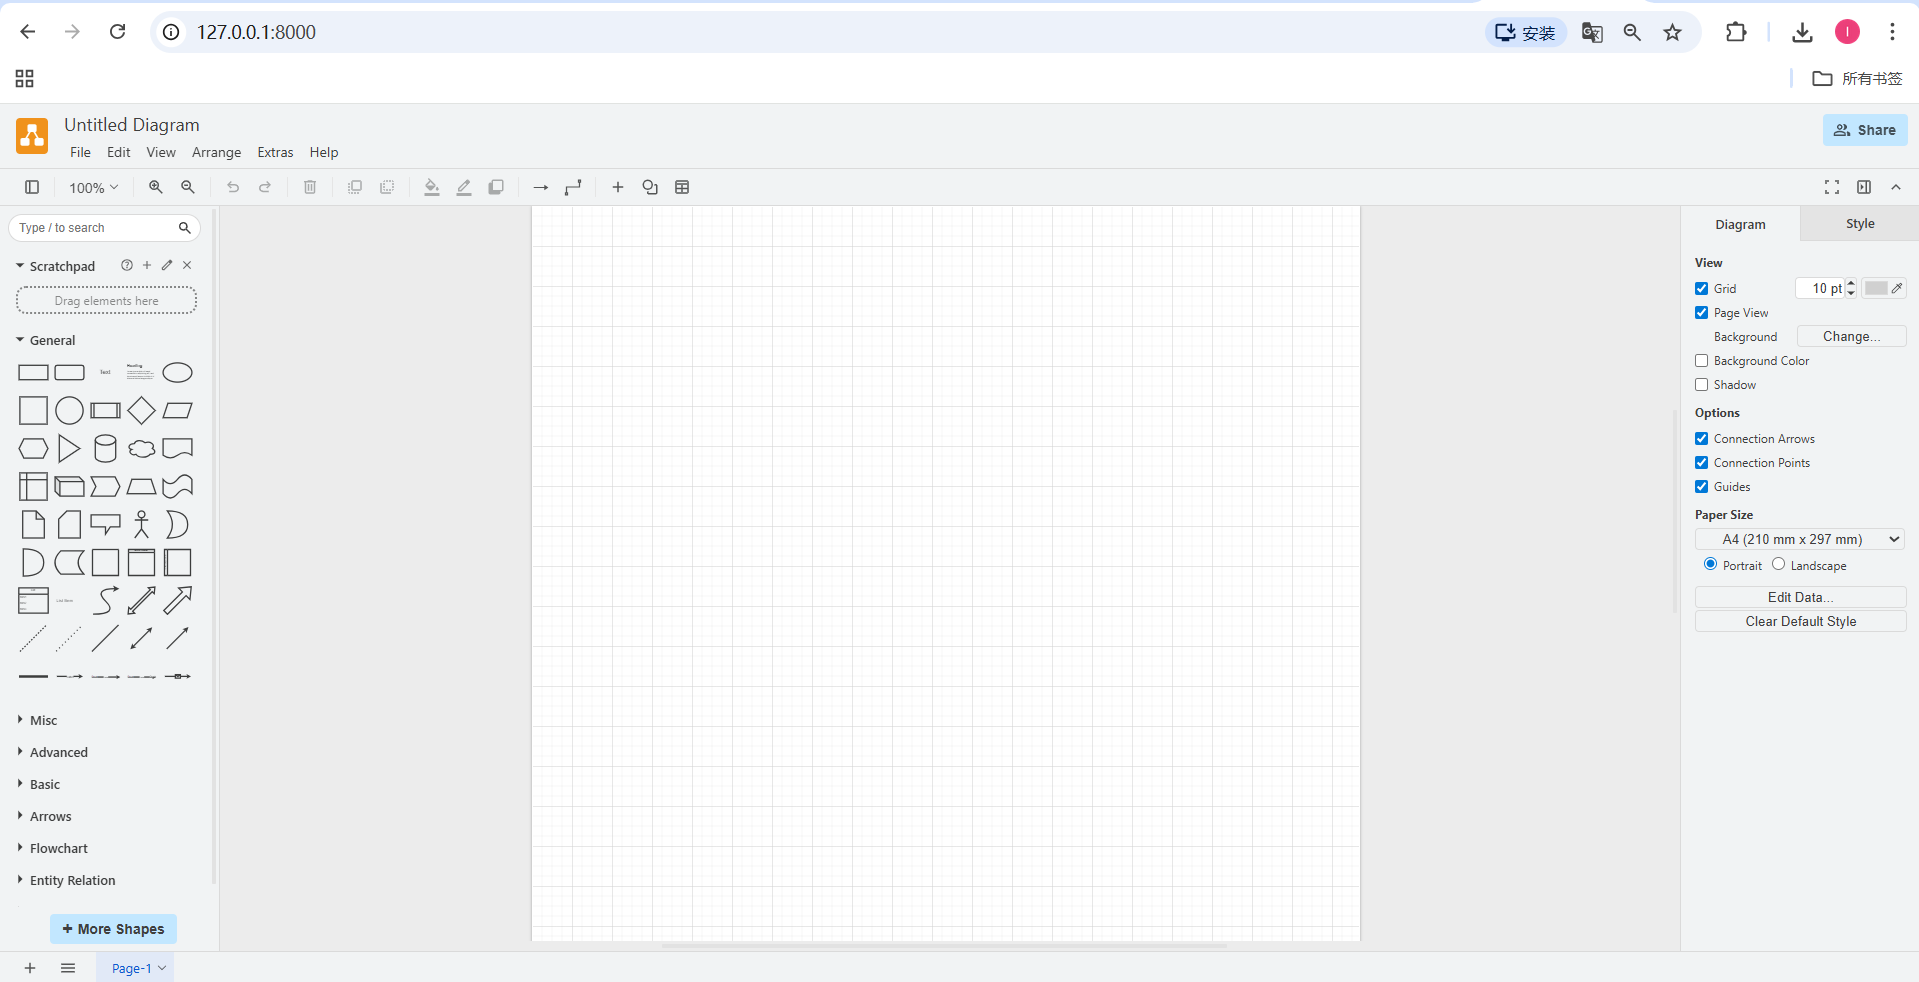Screen dimensions: 1919x982
Task: Click the Zoom In magnifier icon
Action: (x=155, y=187)
